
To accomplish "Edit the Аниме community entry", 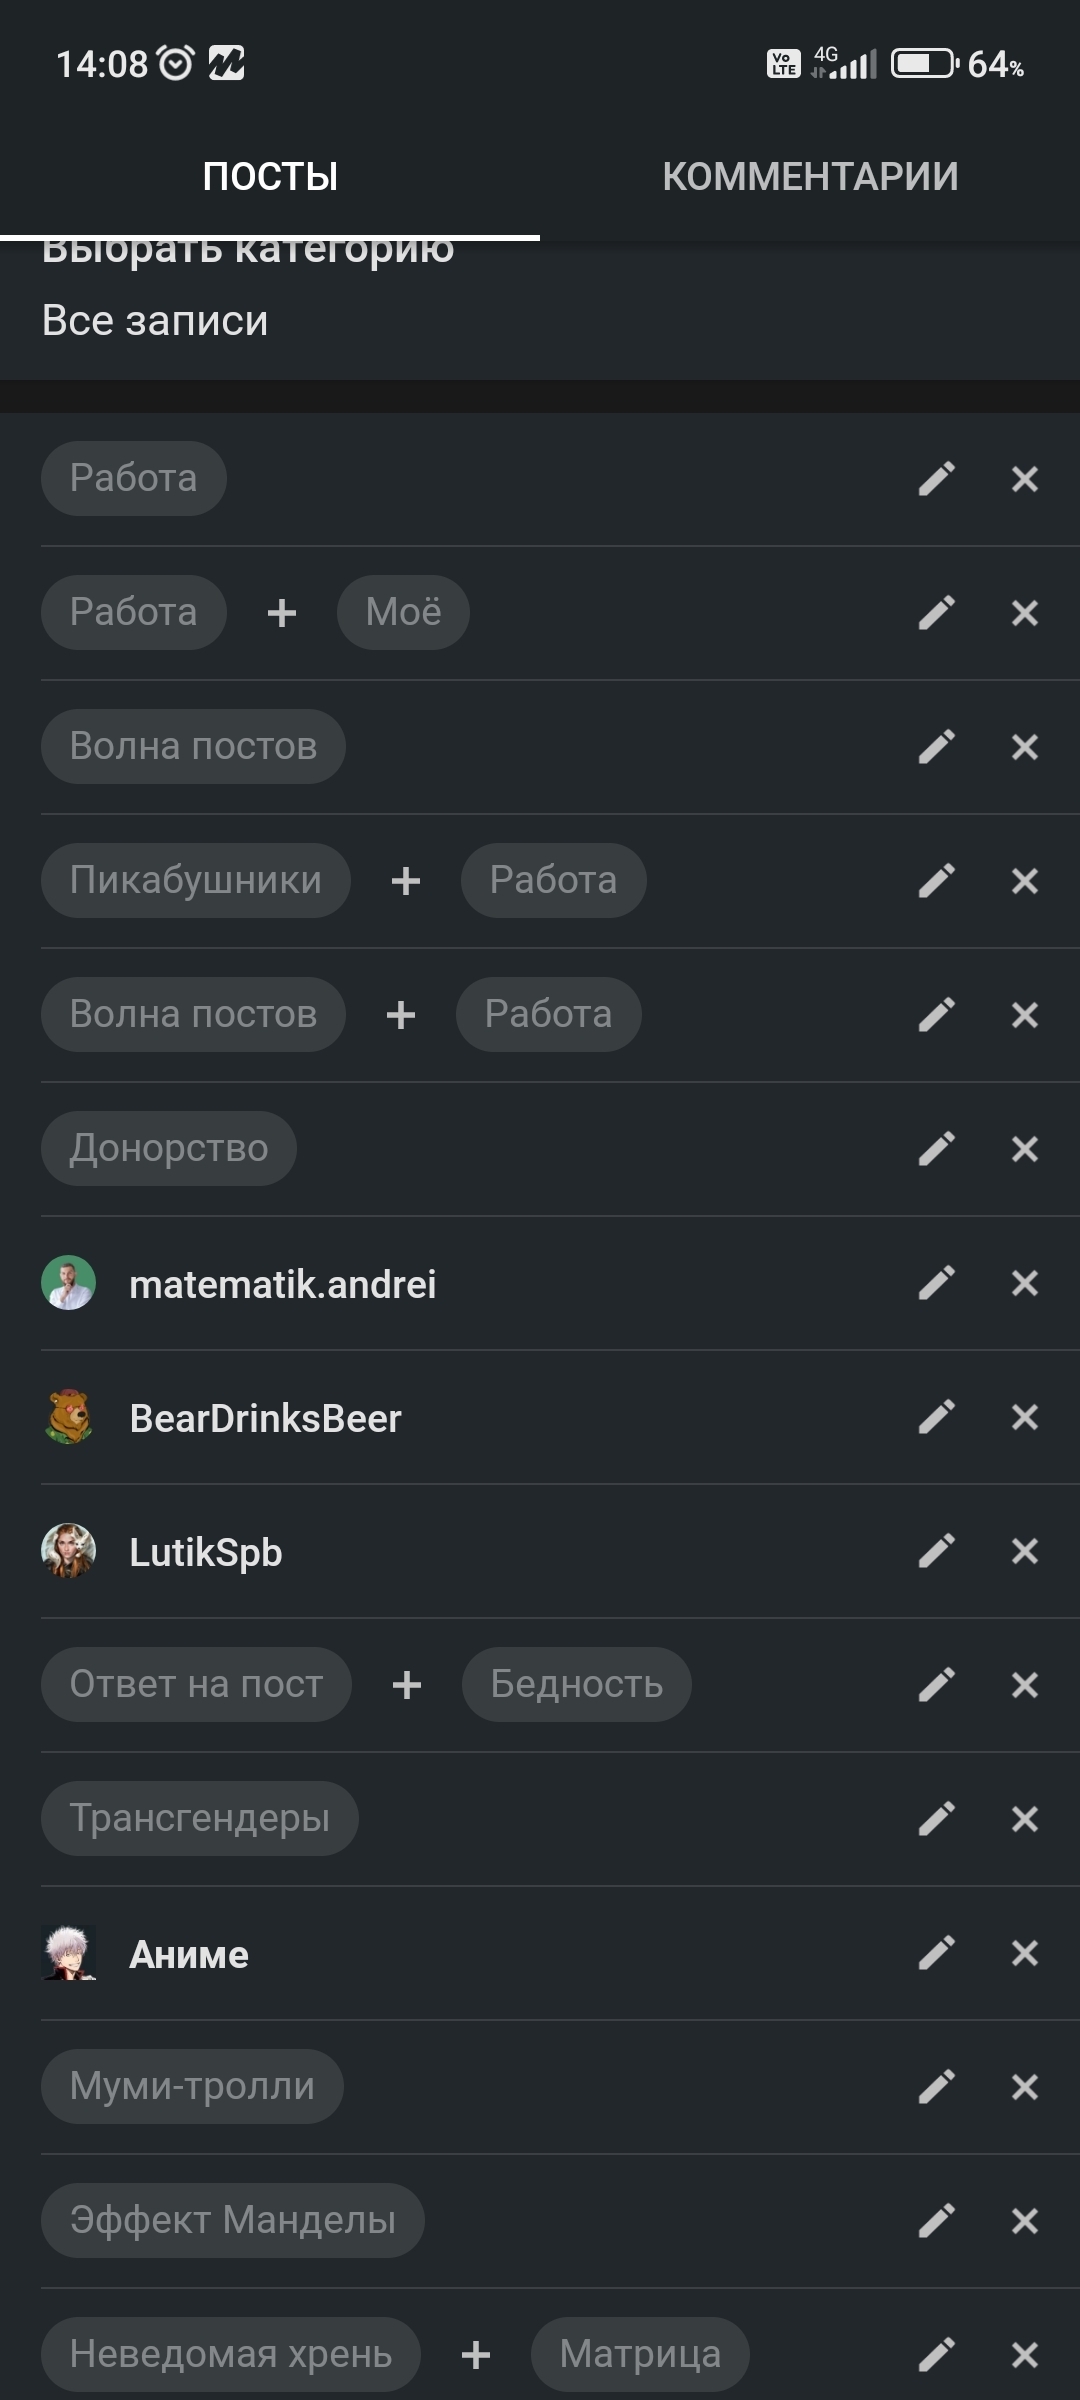I will pyautogui.click(x=937, y=1953).
